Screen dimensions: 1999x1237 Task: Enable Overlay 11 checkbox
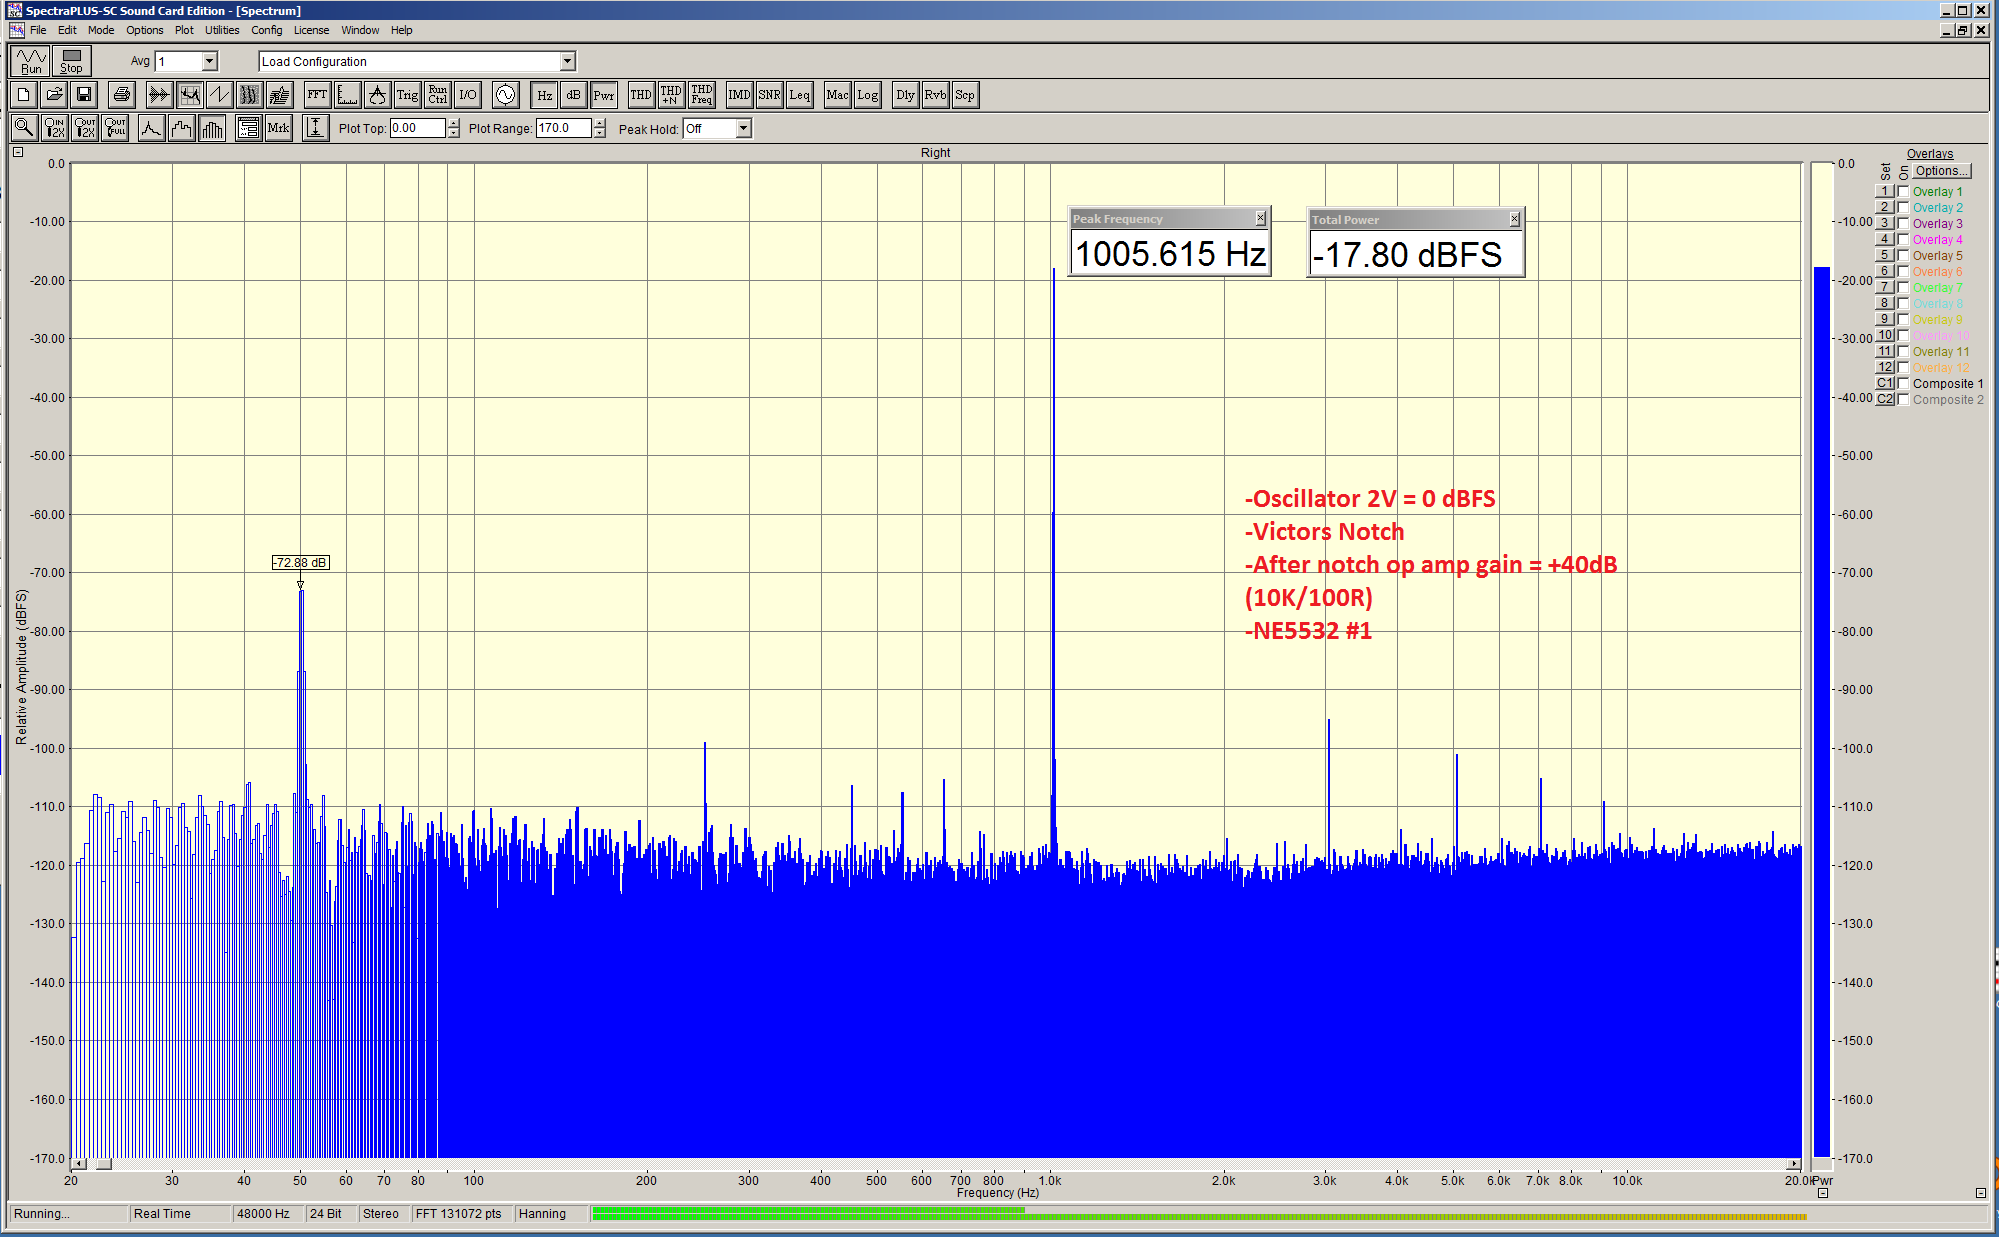tap(1904, 351)
